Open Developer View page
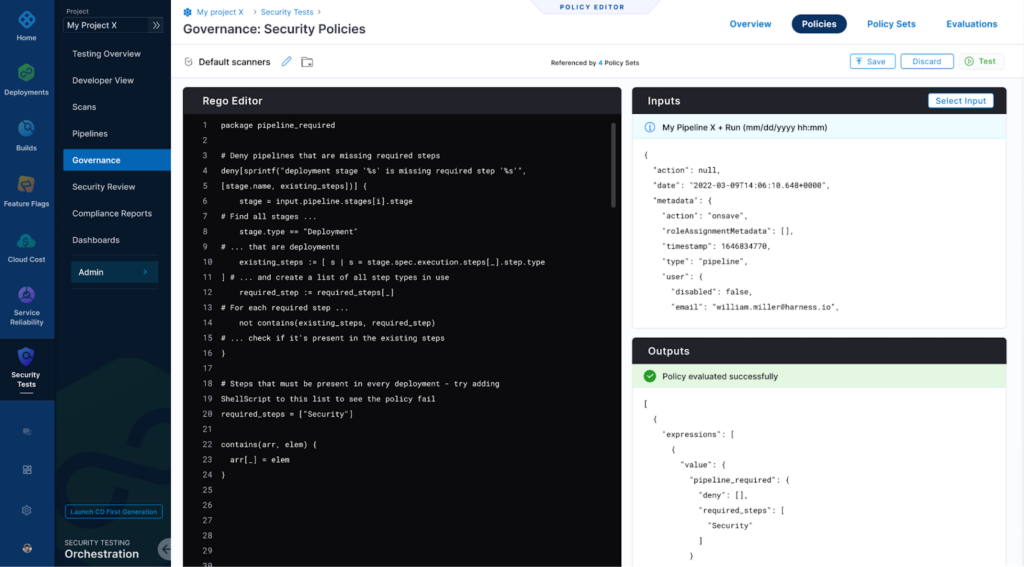 [x=103, y=80]
